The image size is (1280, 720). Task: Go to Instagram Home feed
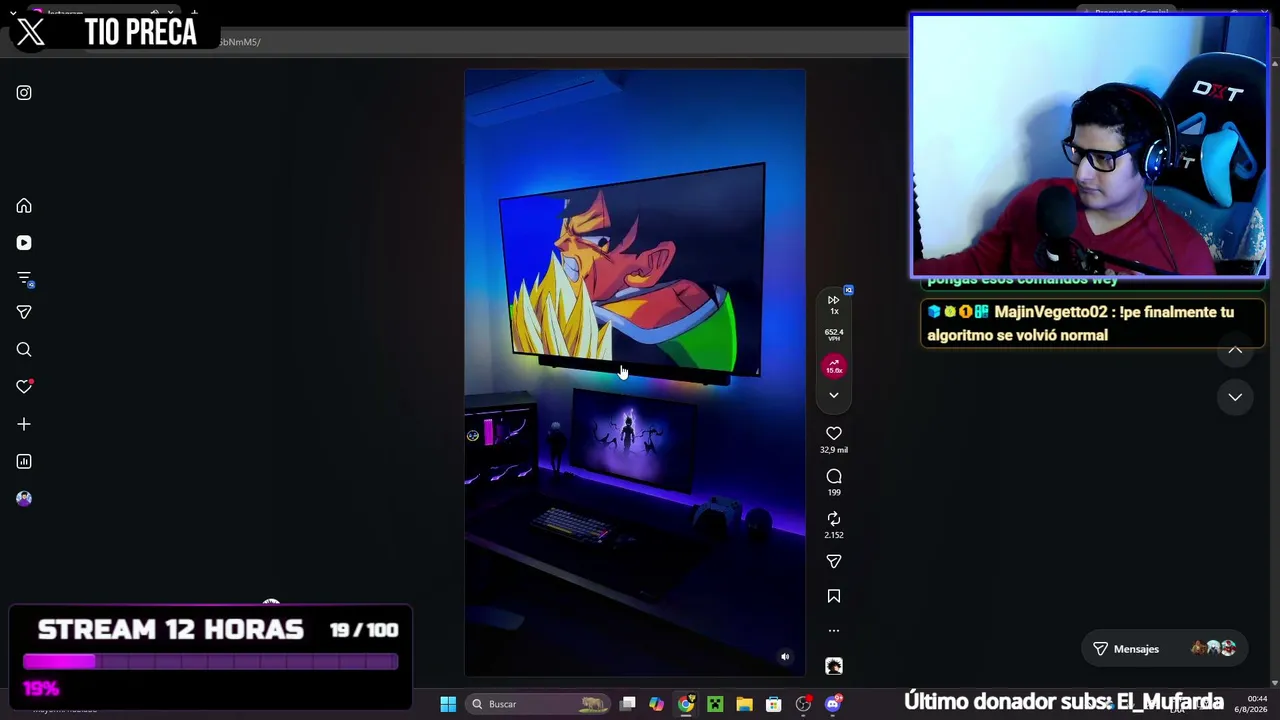(24, 206)
